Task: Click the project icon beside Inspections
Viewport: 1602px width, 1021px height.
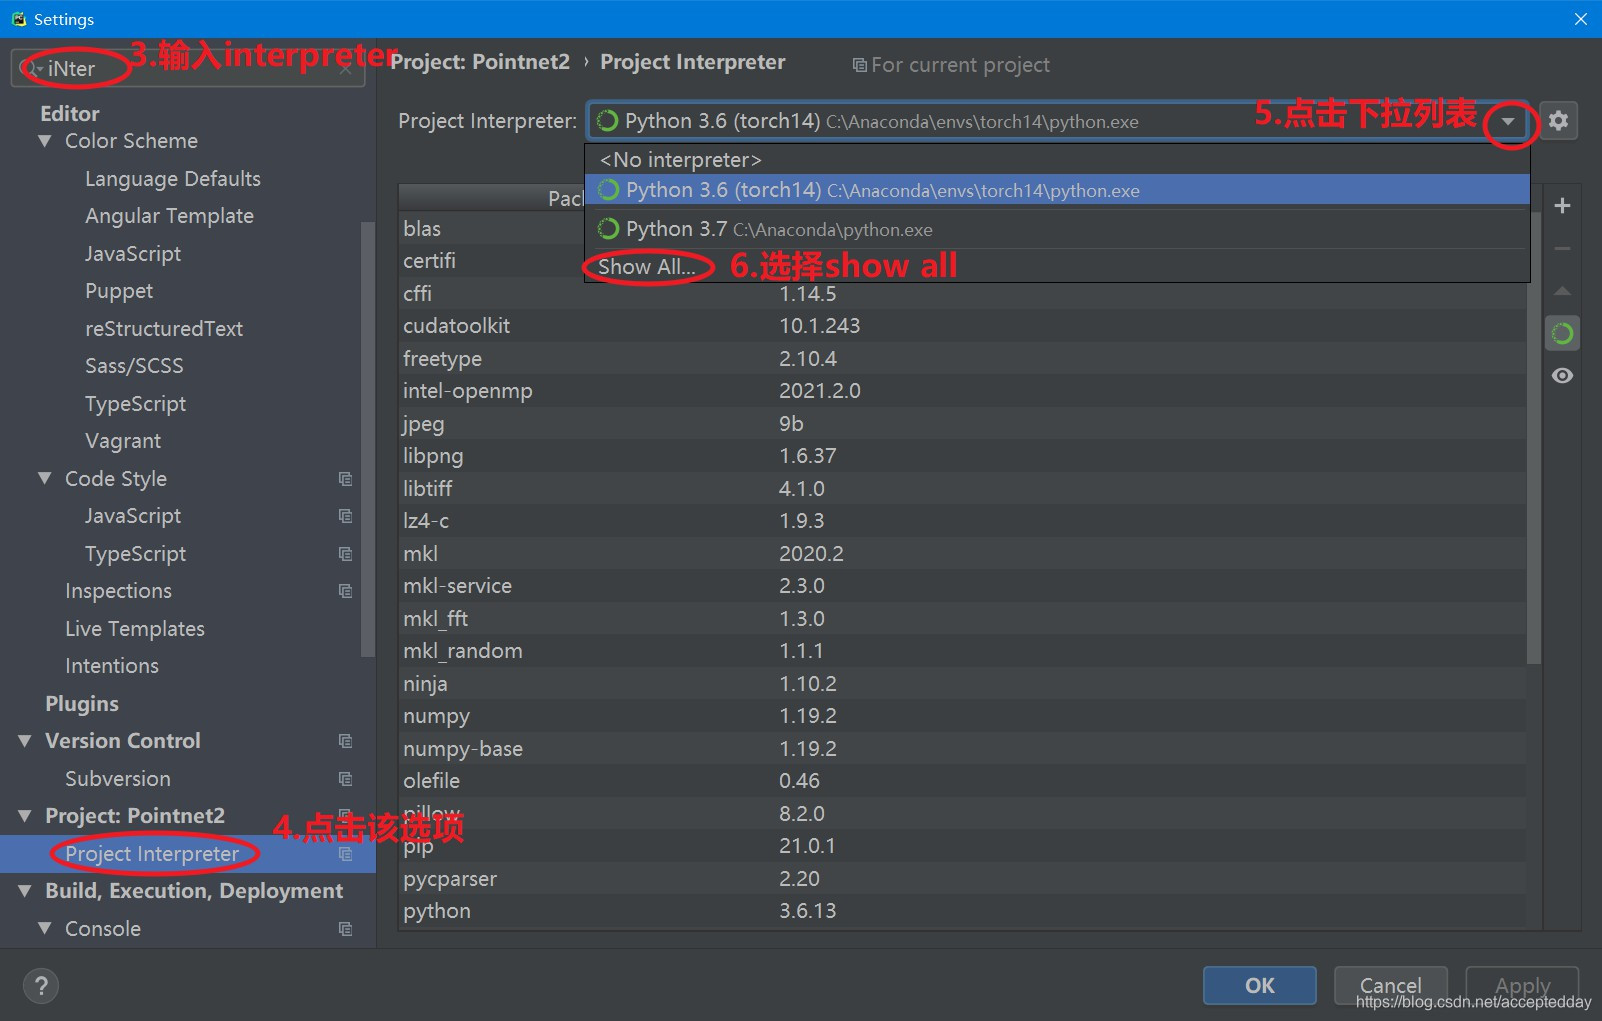Action: [x=345, y=591]
